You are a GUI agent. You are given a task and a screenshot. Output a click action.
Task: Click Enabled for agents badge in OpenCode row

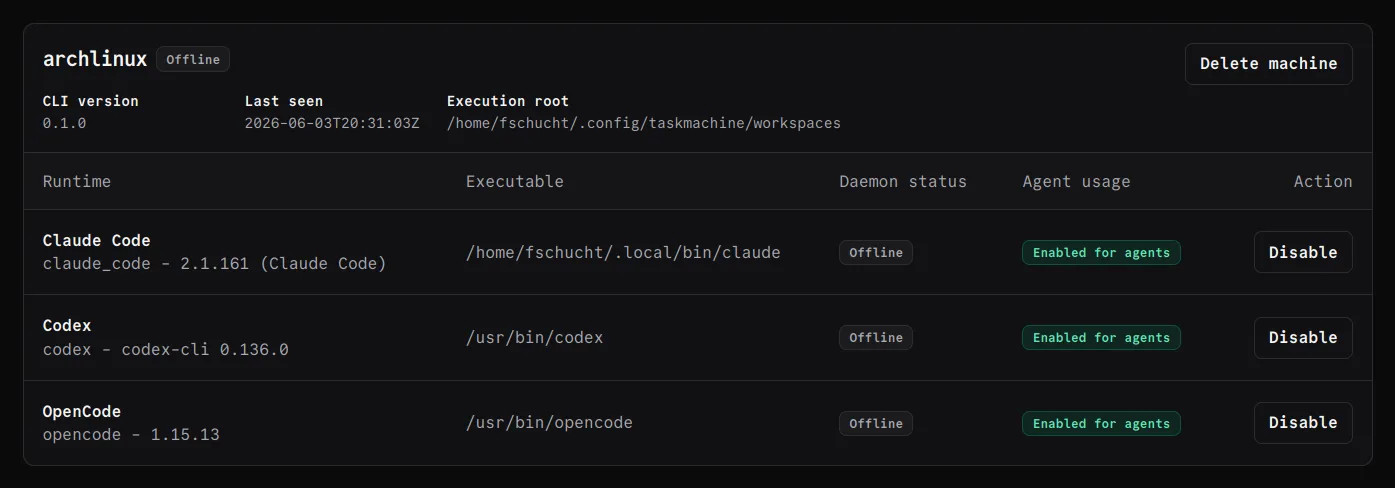1101,423
